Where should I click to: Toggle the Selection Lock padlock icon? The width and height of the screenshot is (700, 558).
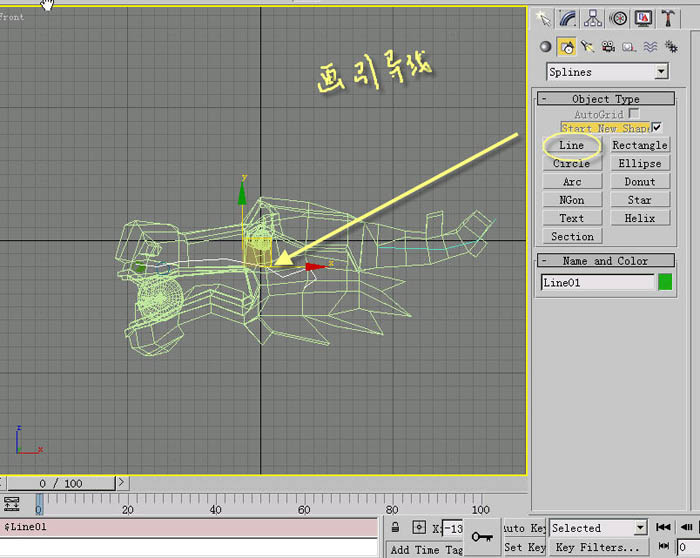coord(395,527)
